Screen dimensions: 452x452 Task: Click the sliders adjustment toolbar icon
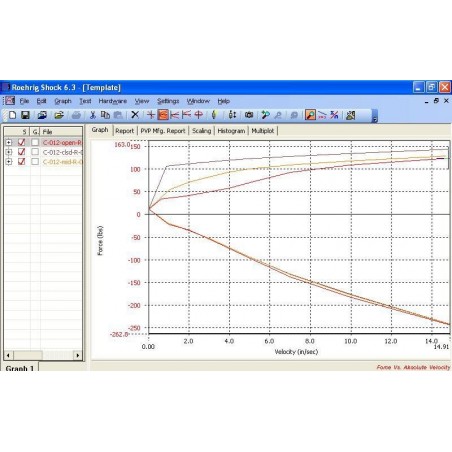(232, 115)
